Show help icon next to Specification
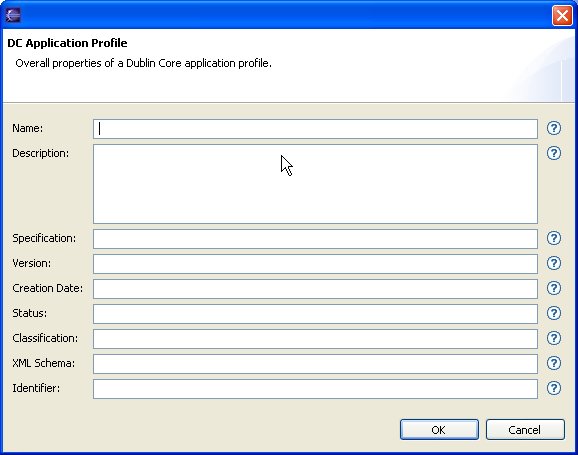Viewport: 578px width, 455px height. 554,238
